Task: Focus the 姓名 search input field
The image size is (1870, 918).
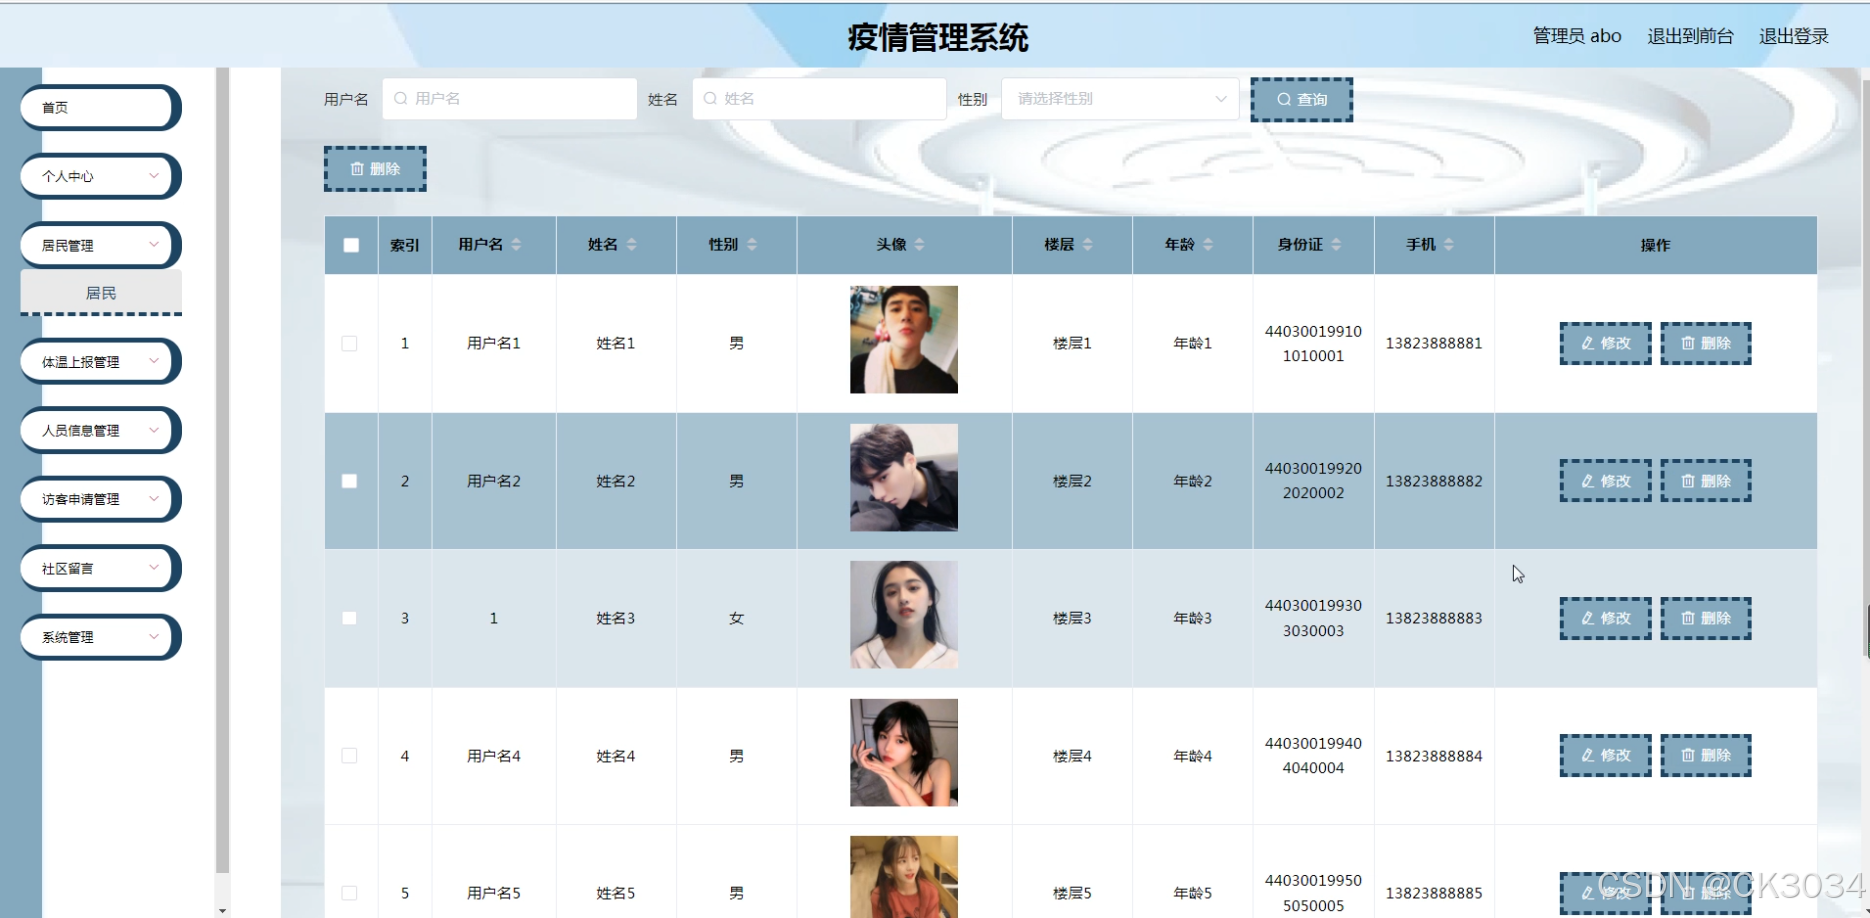Action: tap(819, 99)
